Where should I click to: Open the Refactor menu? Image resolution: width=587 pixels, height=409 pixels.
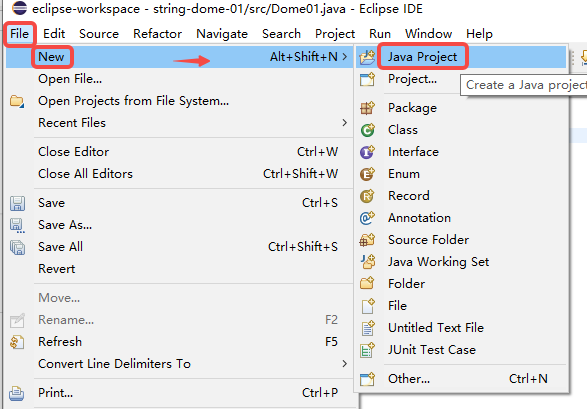(x=158, y=34)
